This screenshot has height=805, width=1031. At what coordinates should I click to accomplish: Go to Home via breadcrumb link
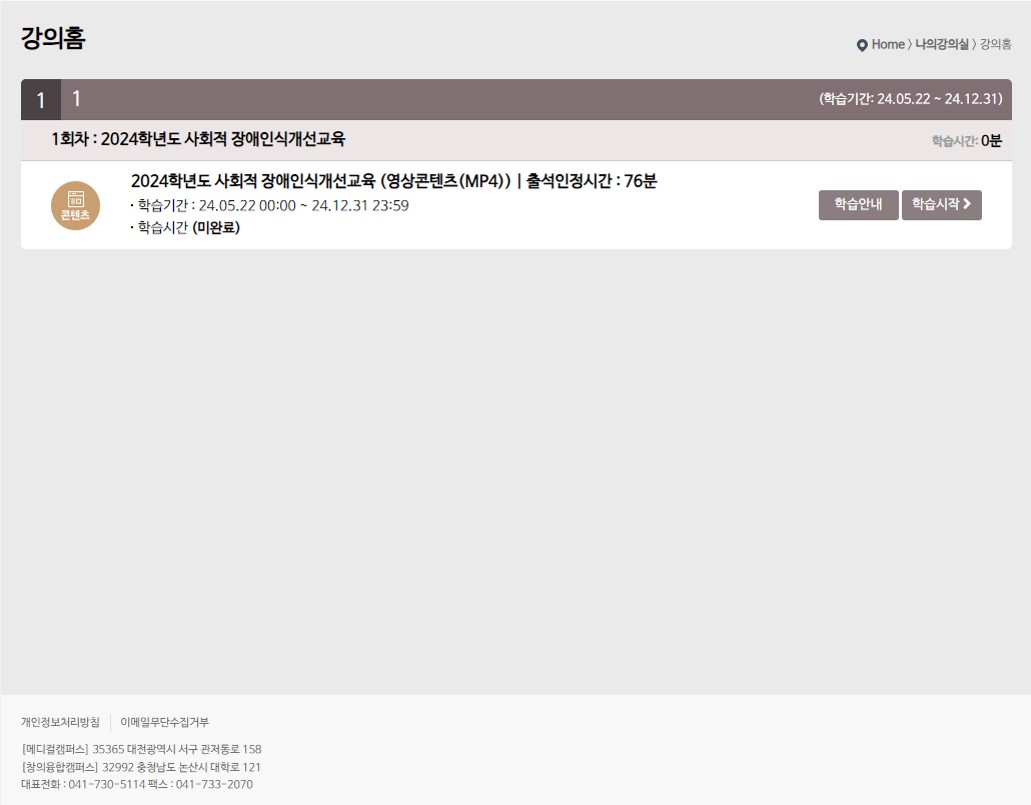(x=887, y=44)
